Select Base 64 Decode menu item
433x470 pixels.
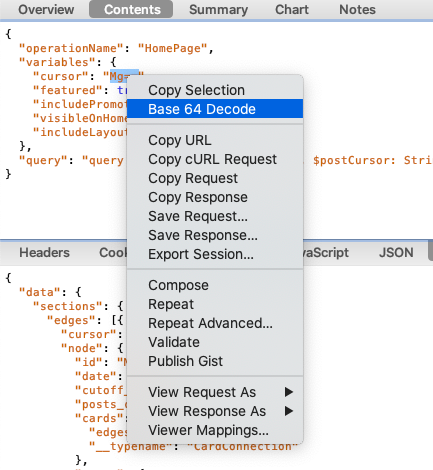215,109
